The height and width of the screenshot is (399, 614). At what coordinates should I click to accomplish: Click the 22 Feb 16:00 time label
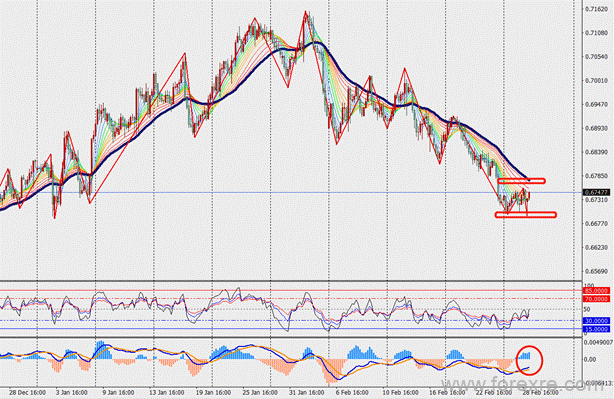494,392
